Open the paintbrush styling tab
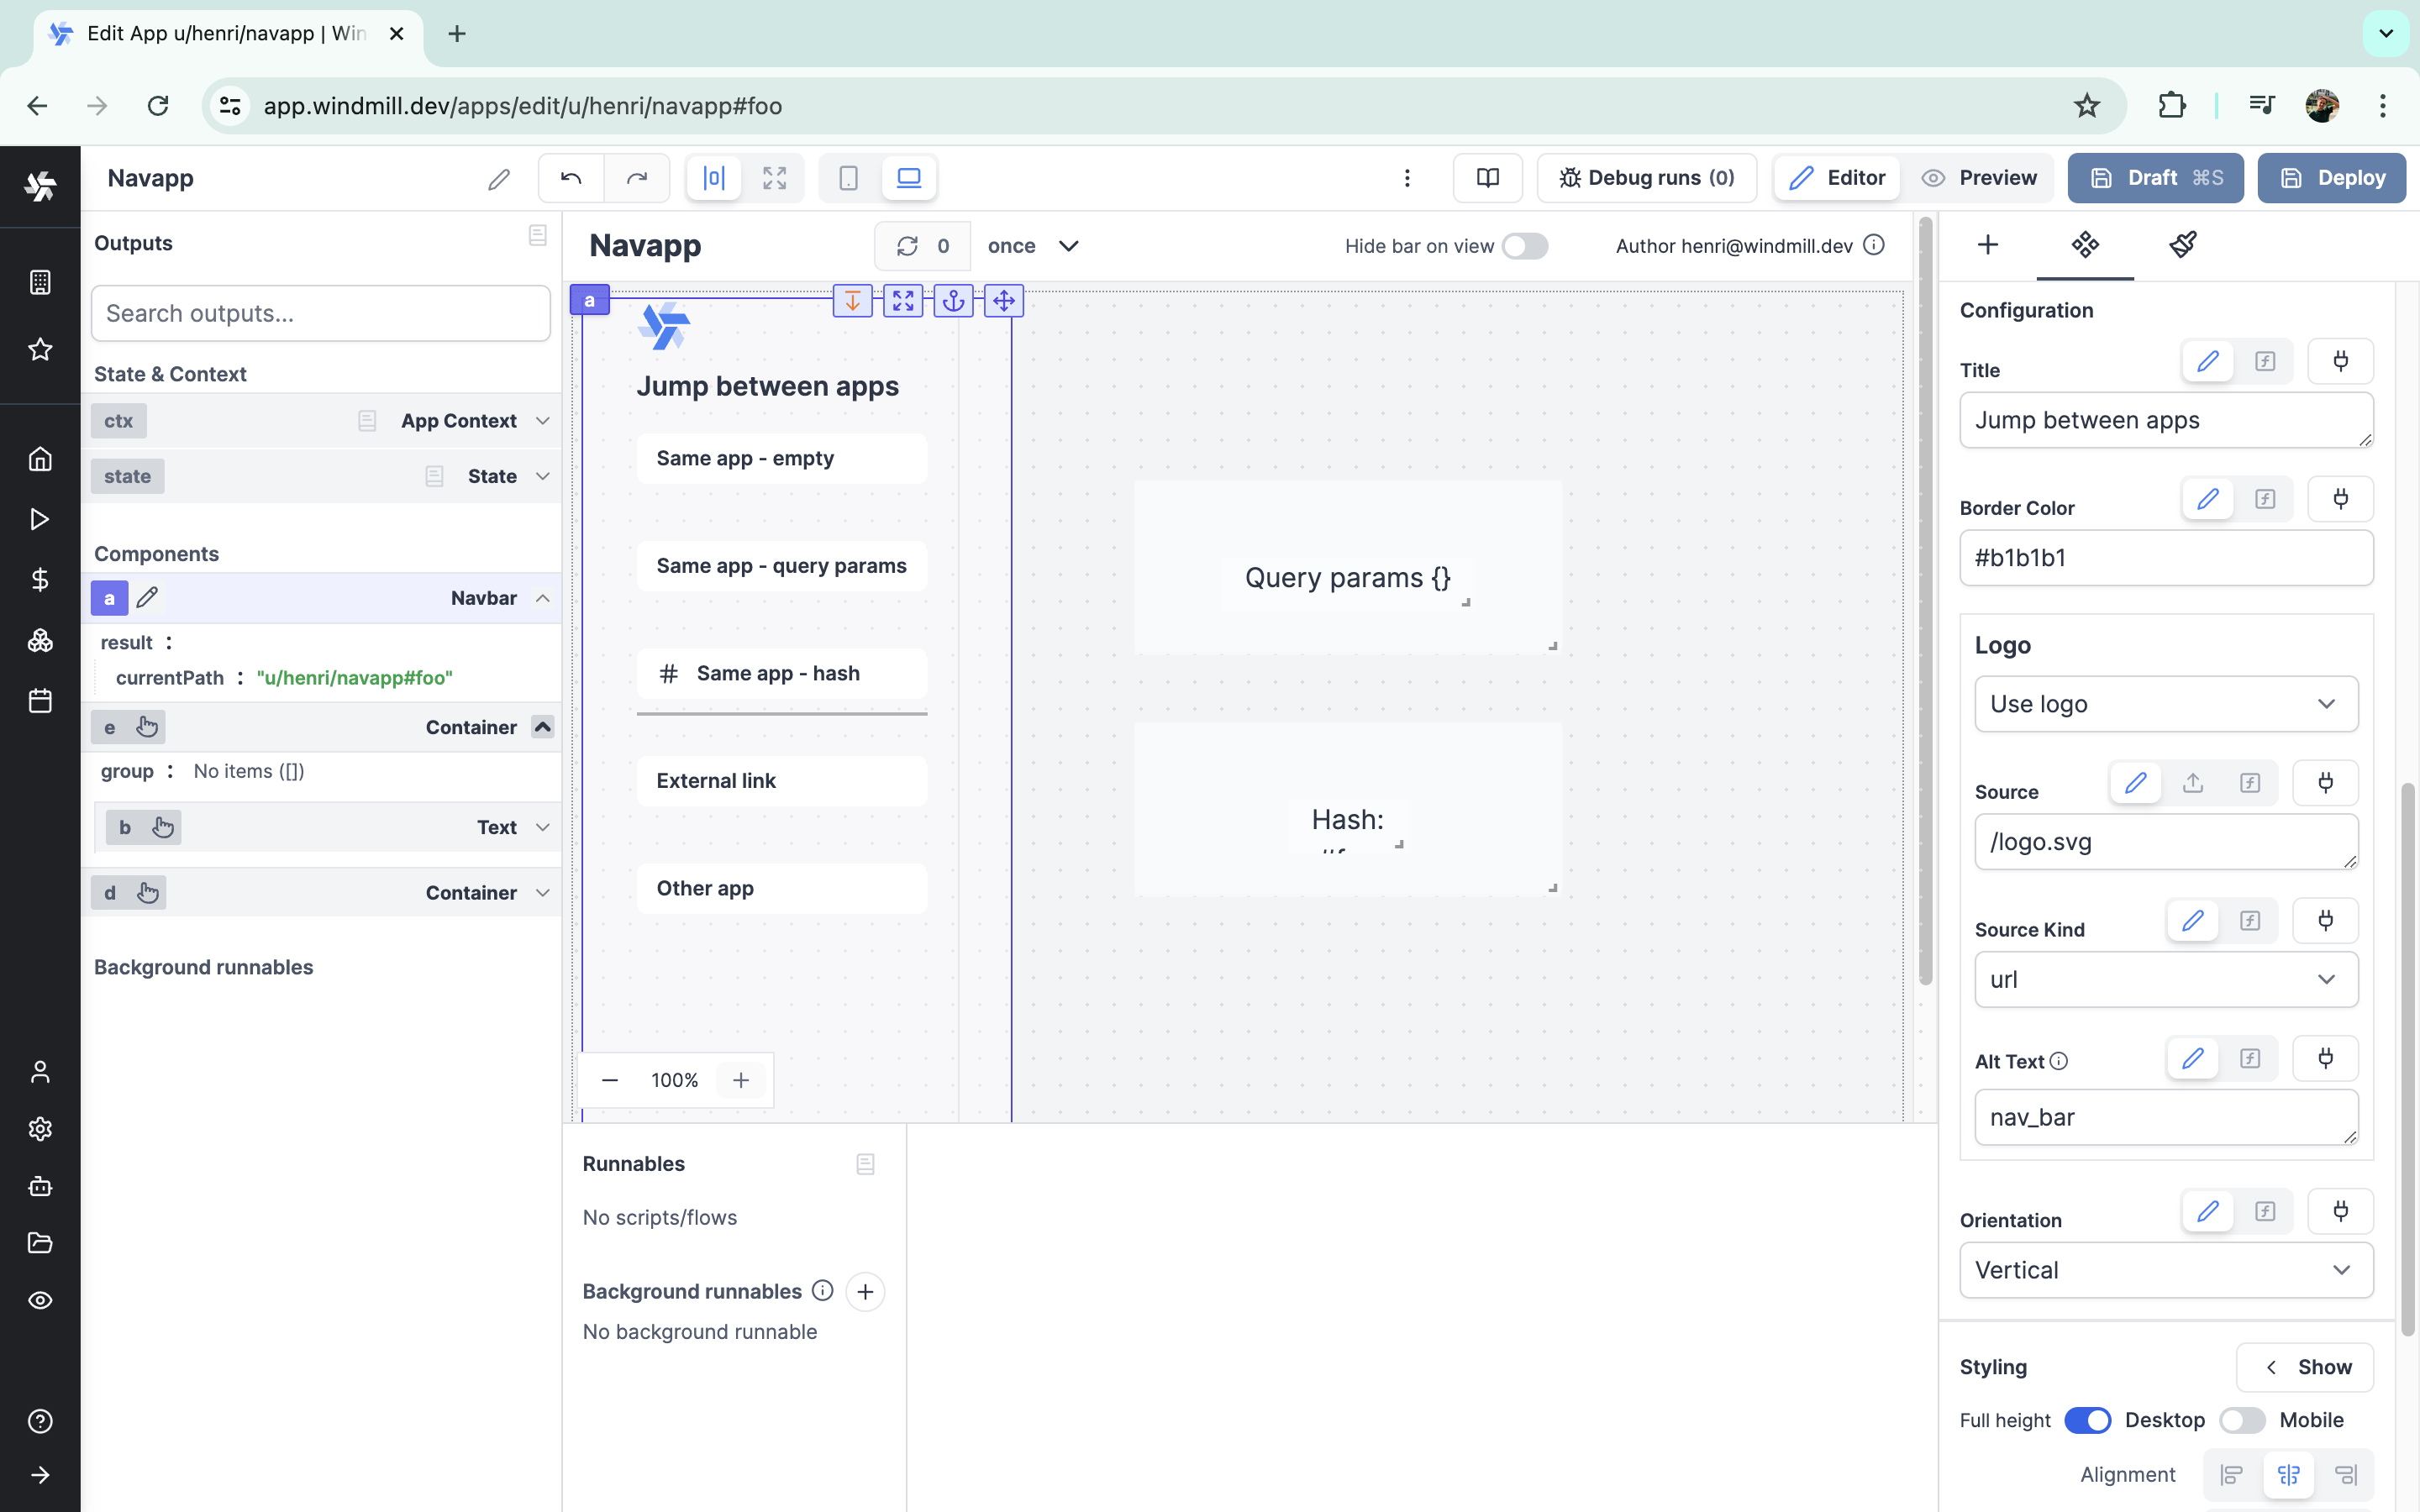Screen dimensions: 2420x1512 2182,245
